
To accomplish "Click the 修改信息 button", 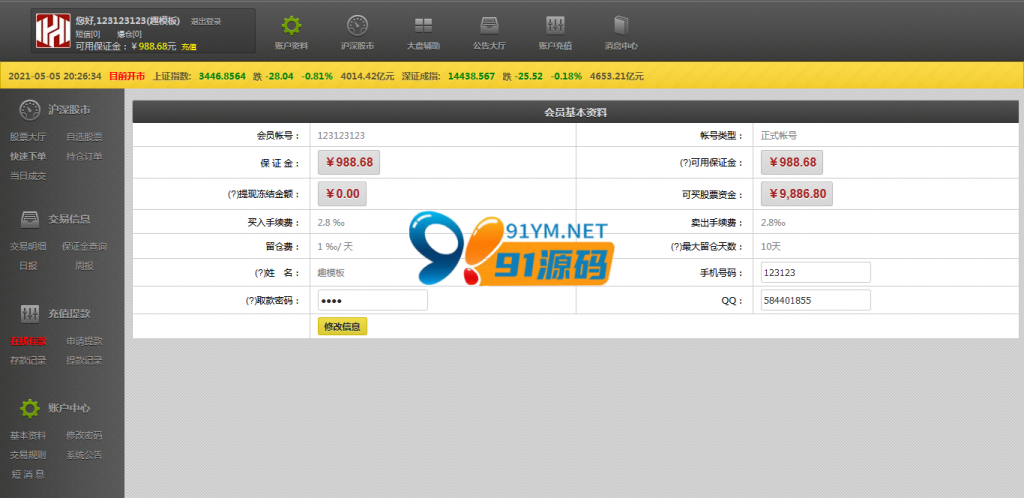I will coord(342,326).
